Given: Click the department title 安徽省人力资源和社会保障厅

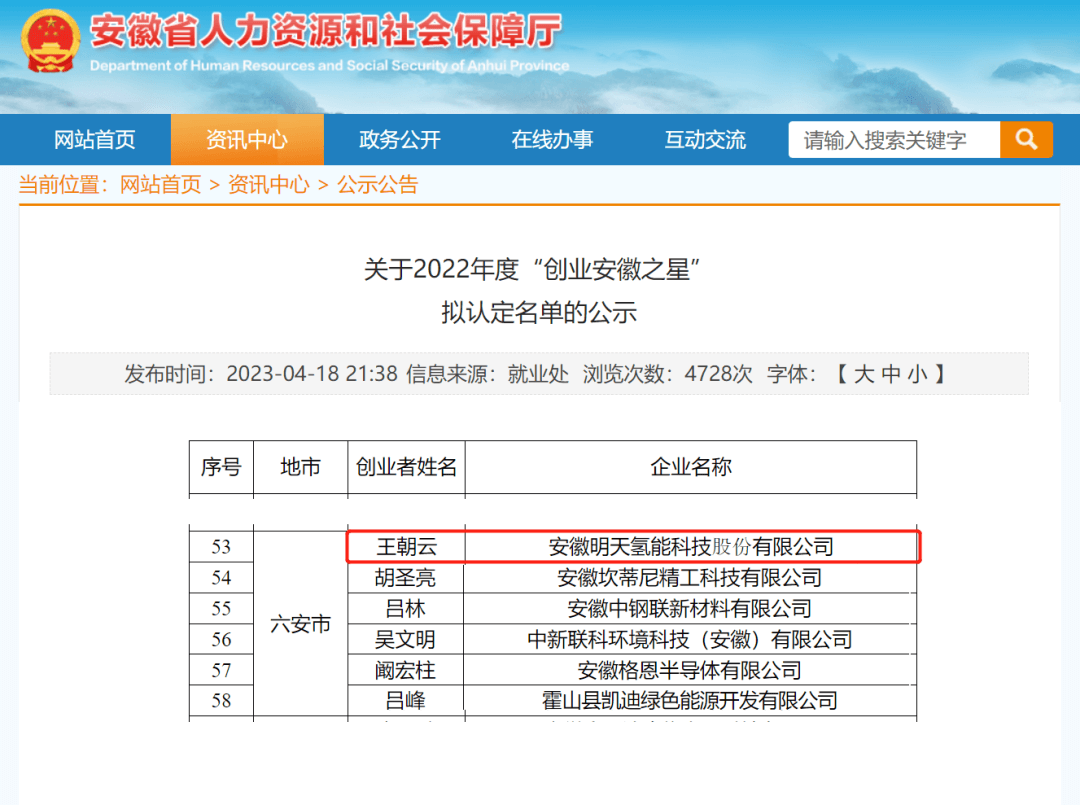Looking at the screenshot, I should tap(326, 32).
